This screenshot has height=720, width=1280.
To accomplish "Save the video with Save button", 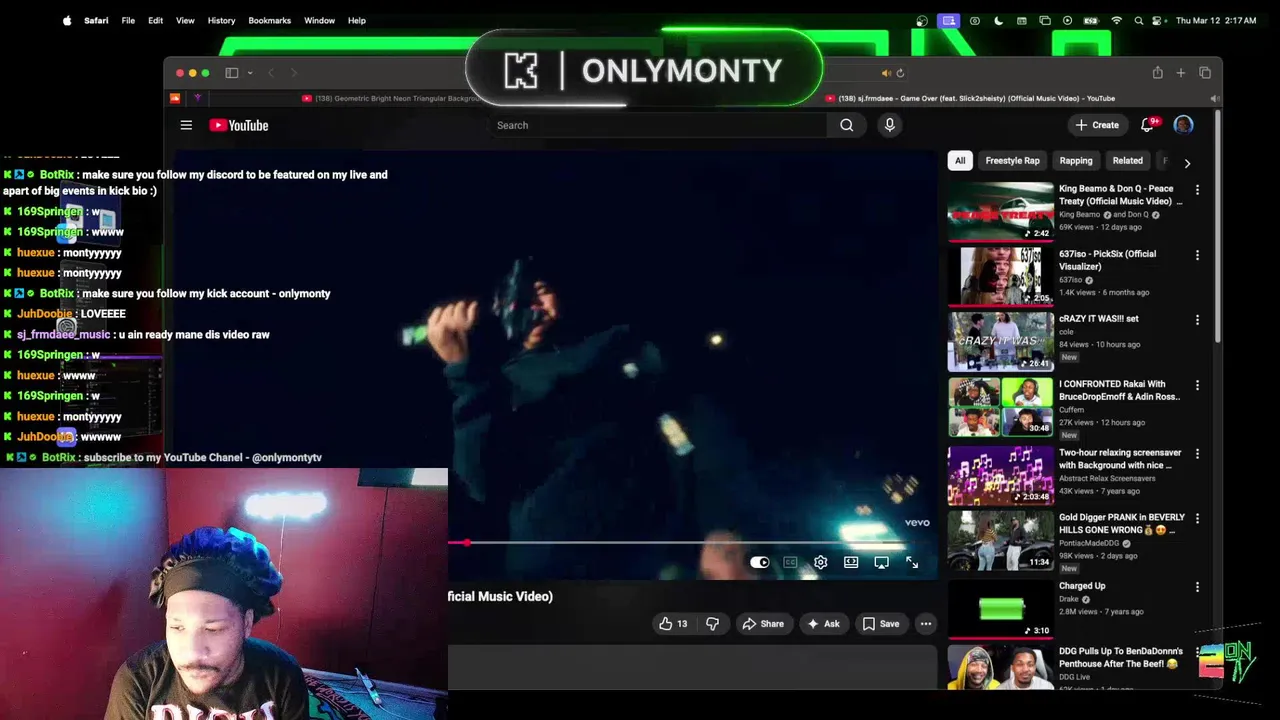I will [x=881, y=624].
